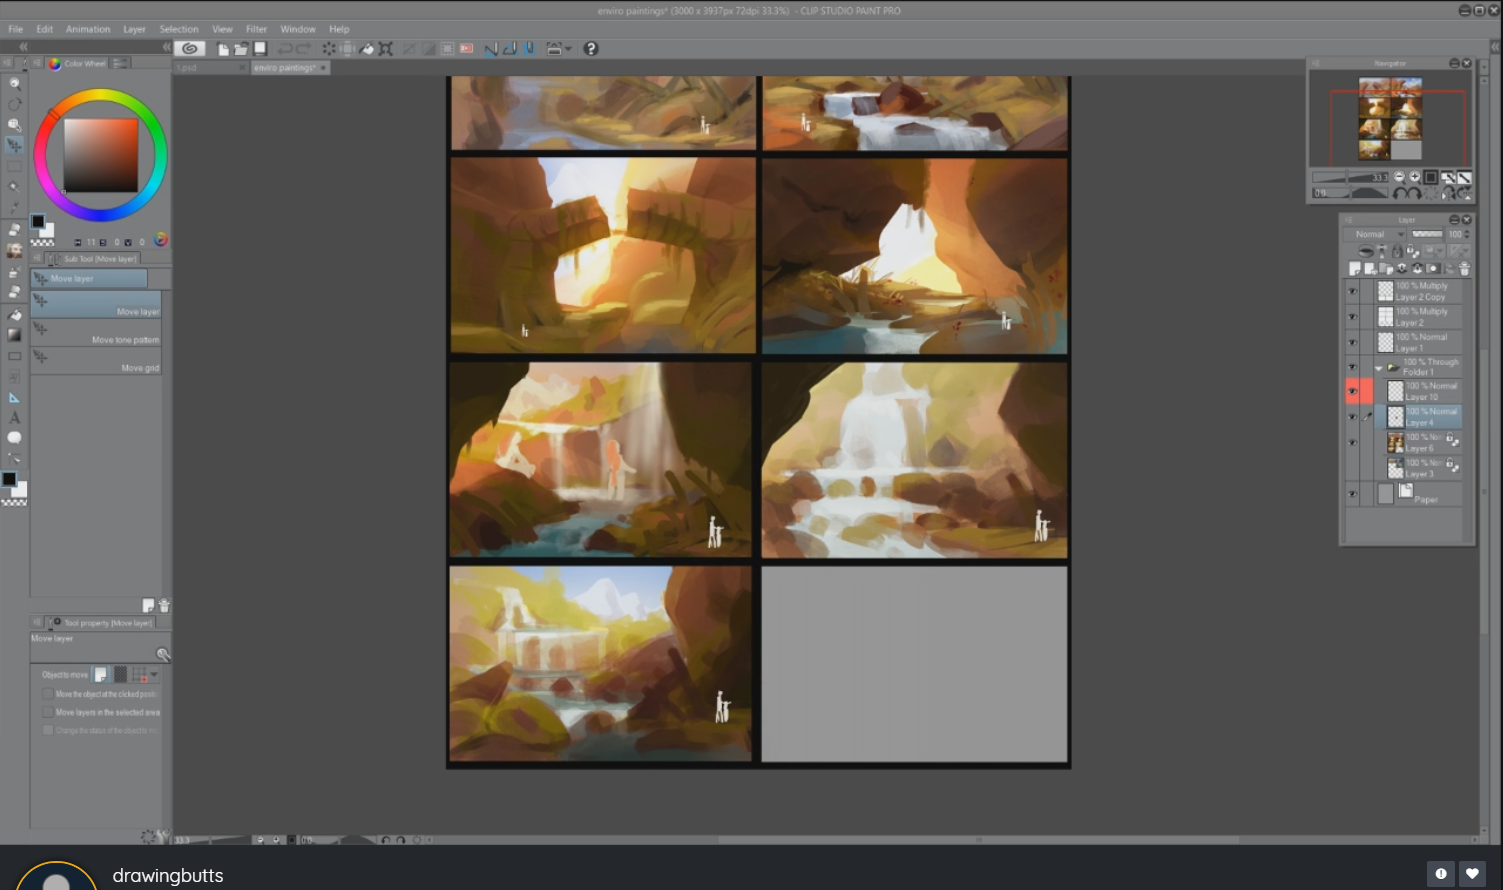Open the Selection menu

[x=179, y=29]
